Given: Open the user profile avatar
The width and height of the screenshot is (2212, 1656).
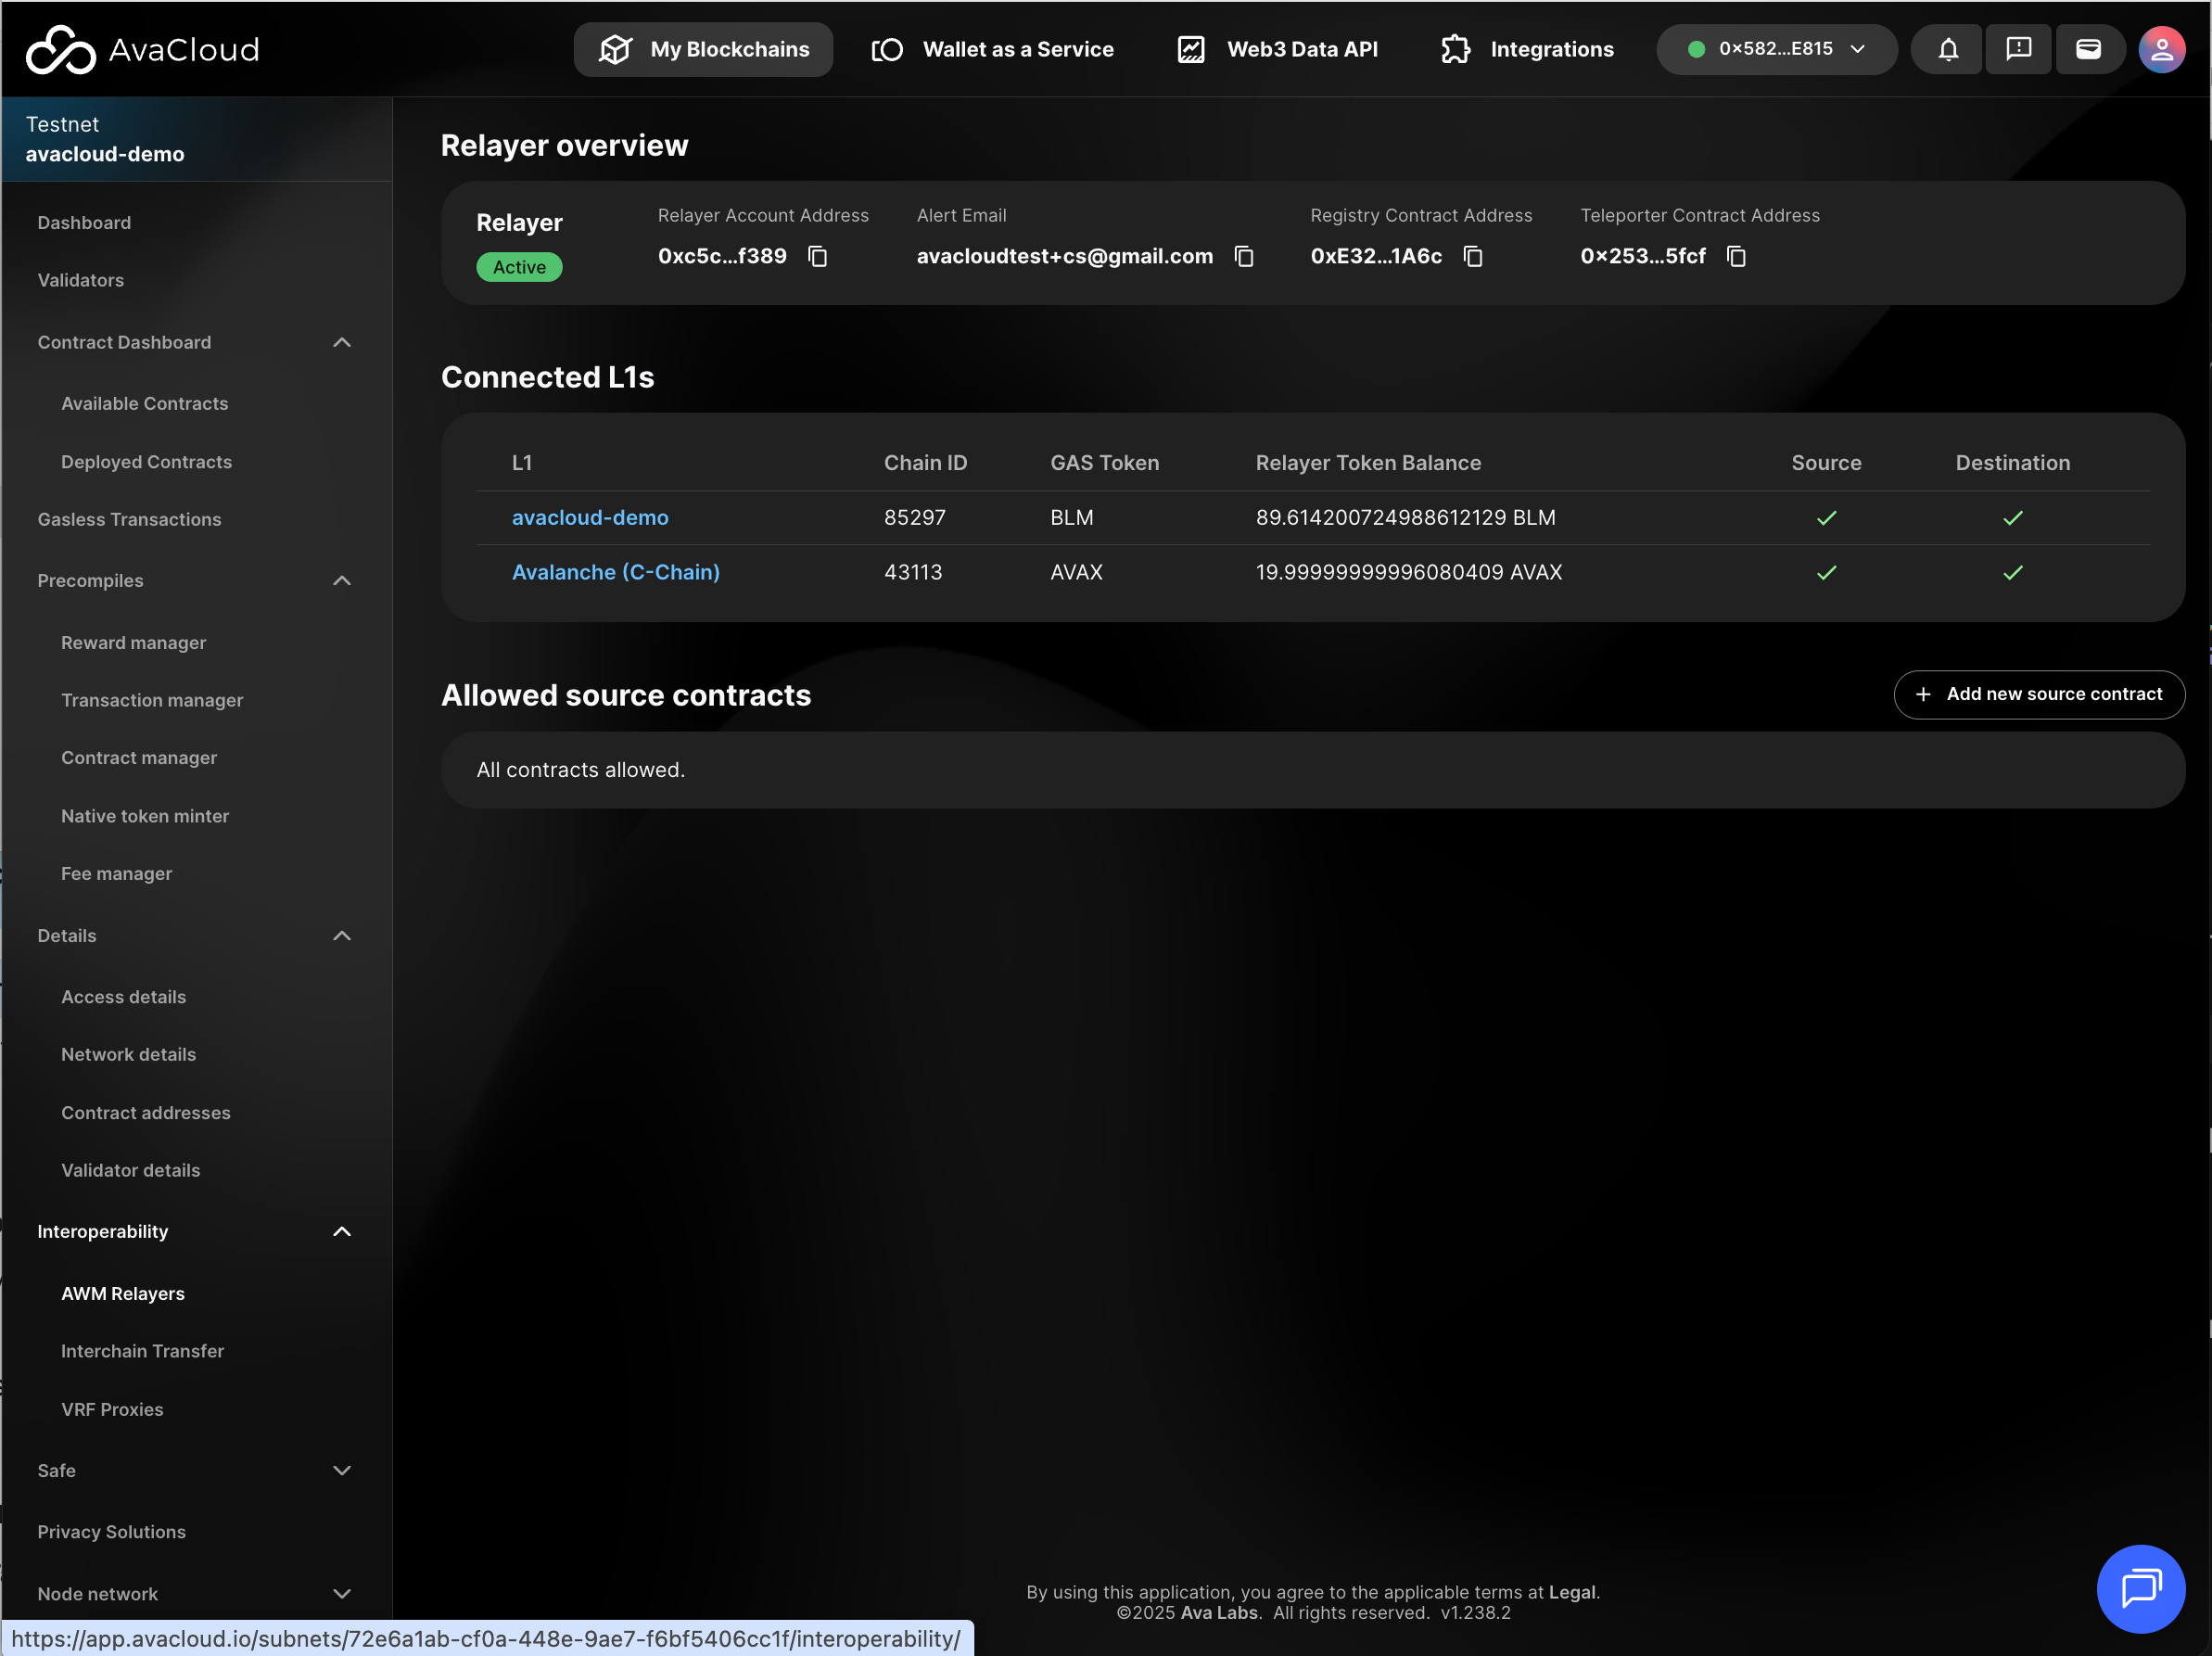Looking at the screenshot, I should [2161, 49].
